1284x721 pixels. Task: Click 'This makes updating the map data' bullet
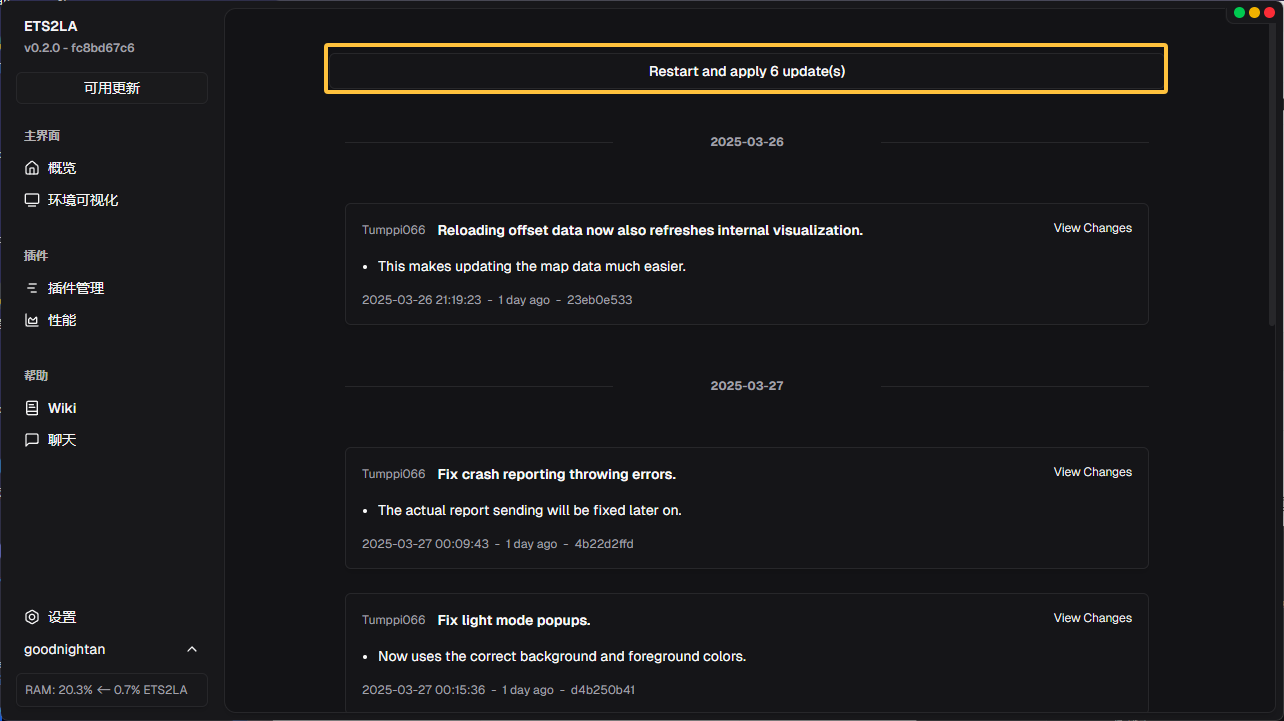coord(532,267)
